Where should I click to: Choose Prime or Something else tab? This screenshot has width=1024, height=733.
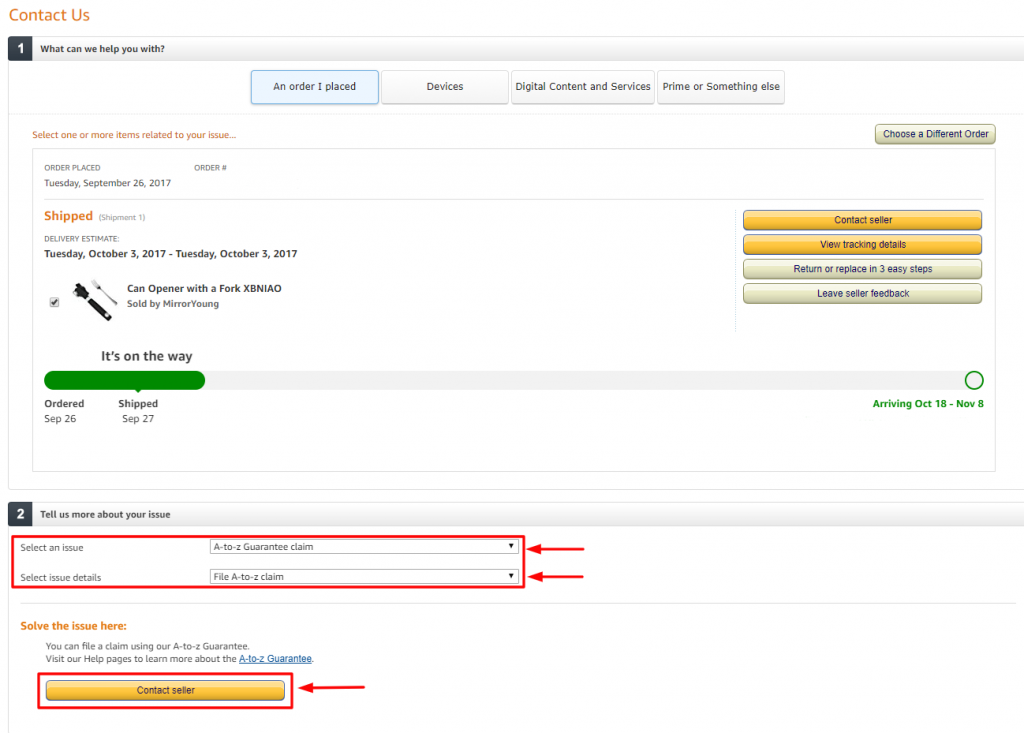pyautogui.click(x=720, y=87)
